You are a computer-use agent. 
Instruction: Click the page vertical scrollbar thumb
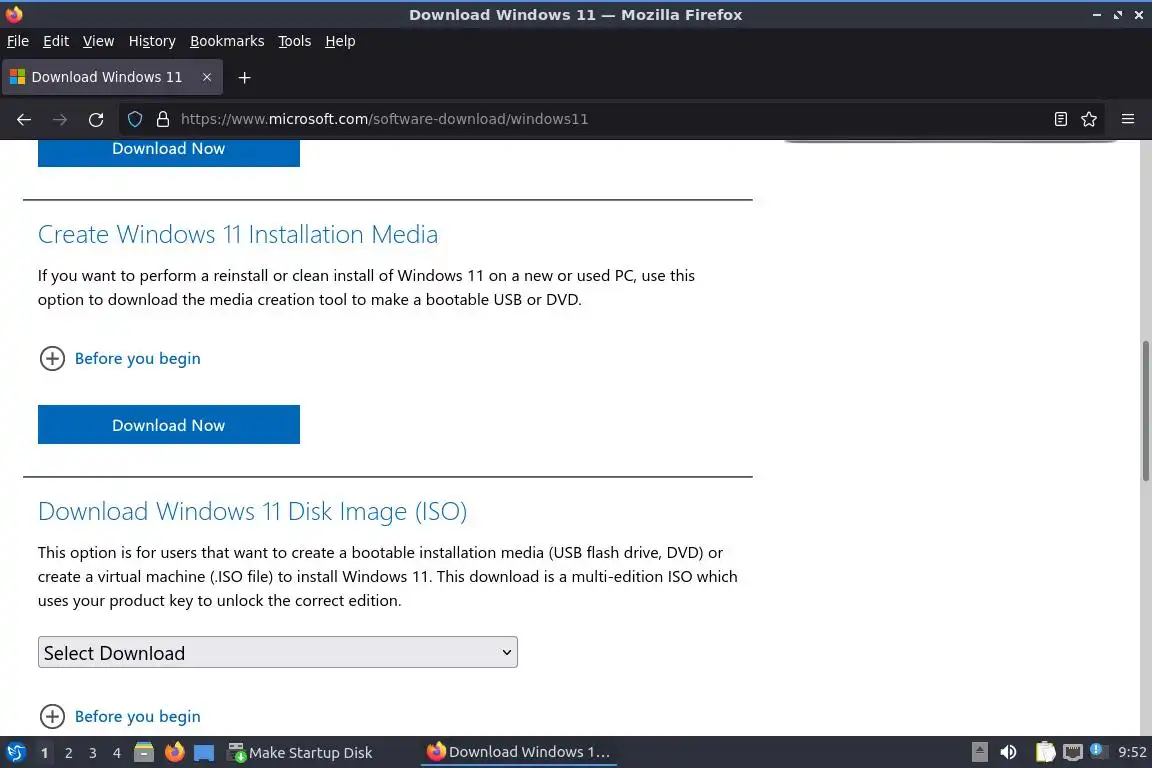1145,411
